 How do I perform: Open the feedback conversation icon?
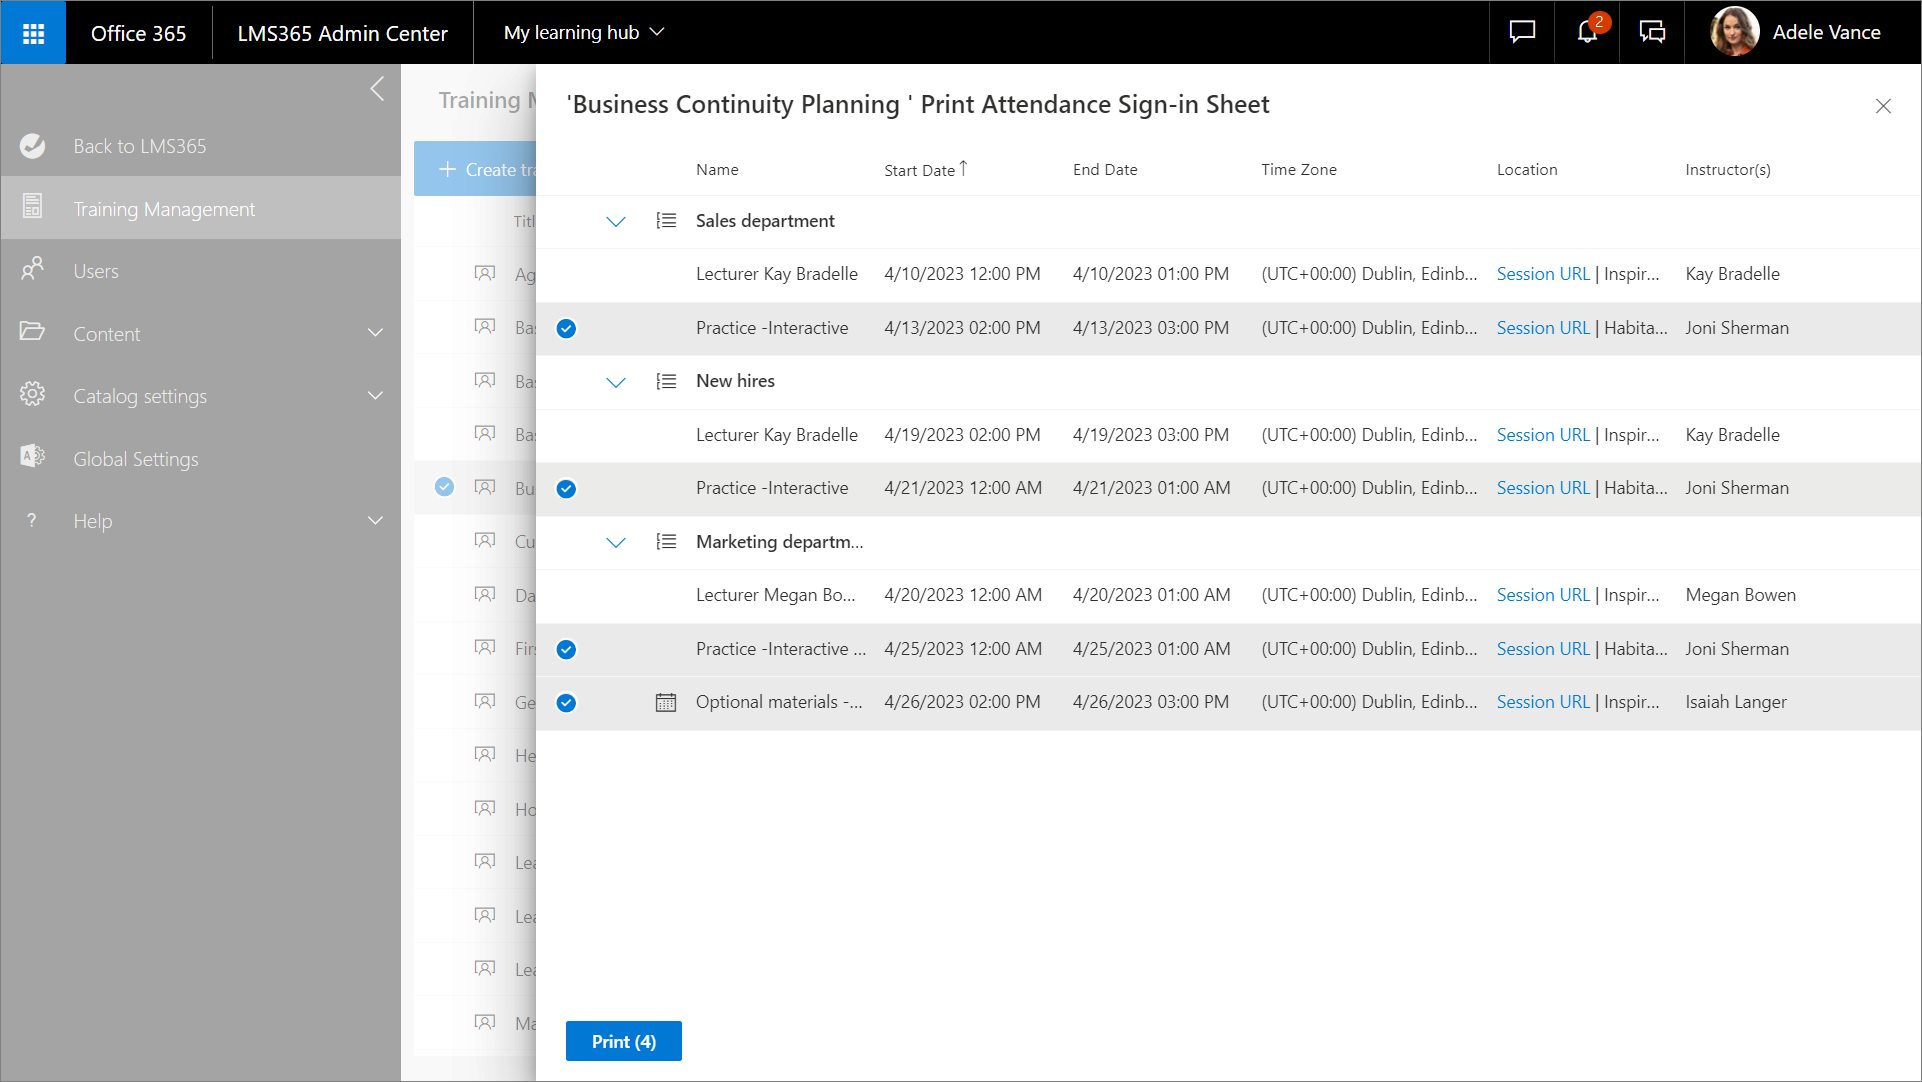pyautogui.click(x=1652, y=32)
